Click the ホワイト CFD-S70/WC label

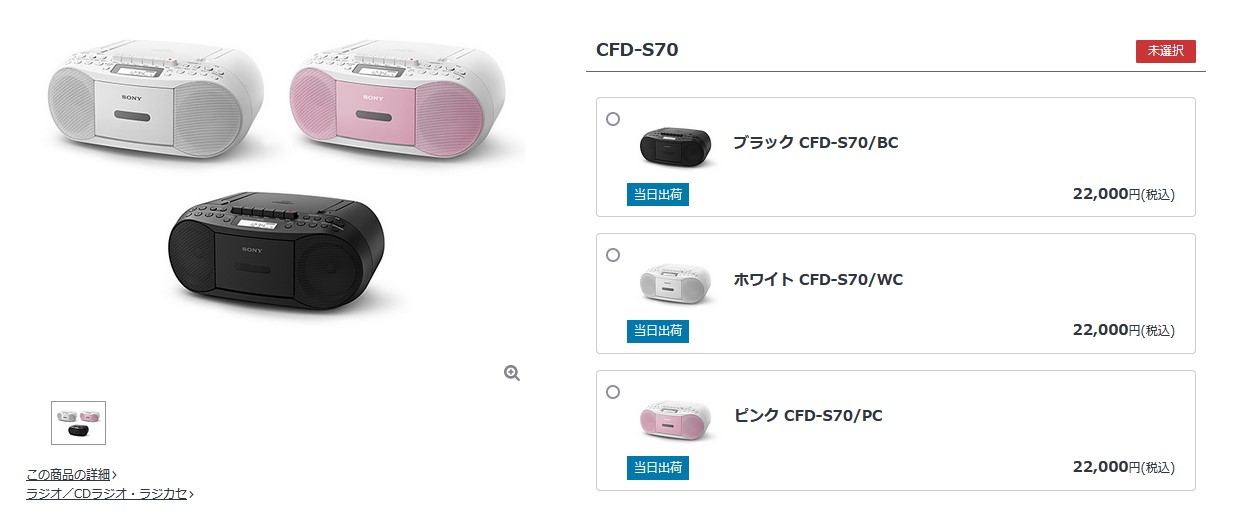click(817, 280)
